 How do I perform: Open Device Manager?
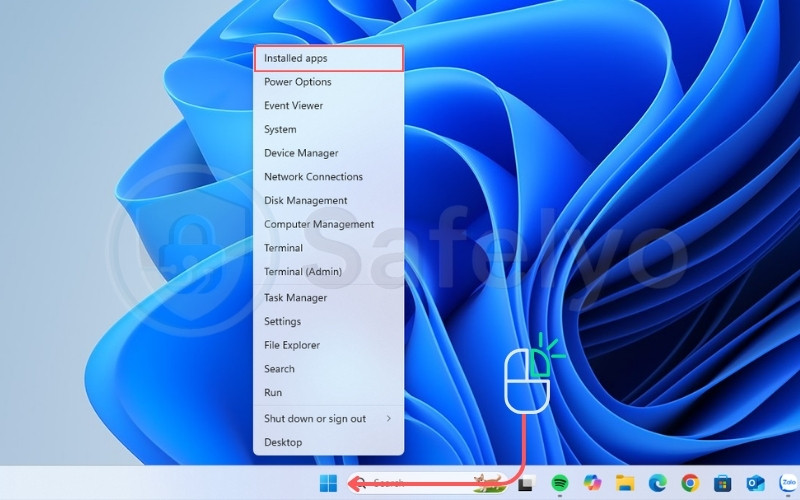coord(329,153)
